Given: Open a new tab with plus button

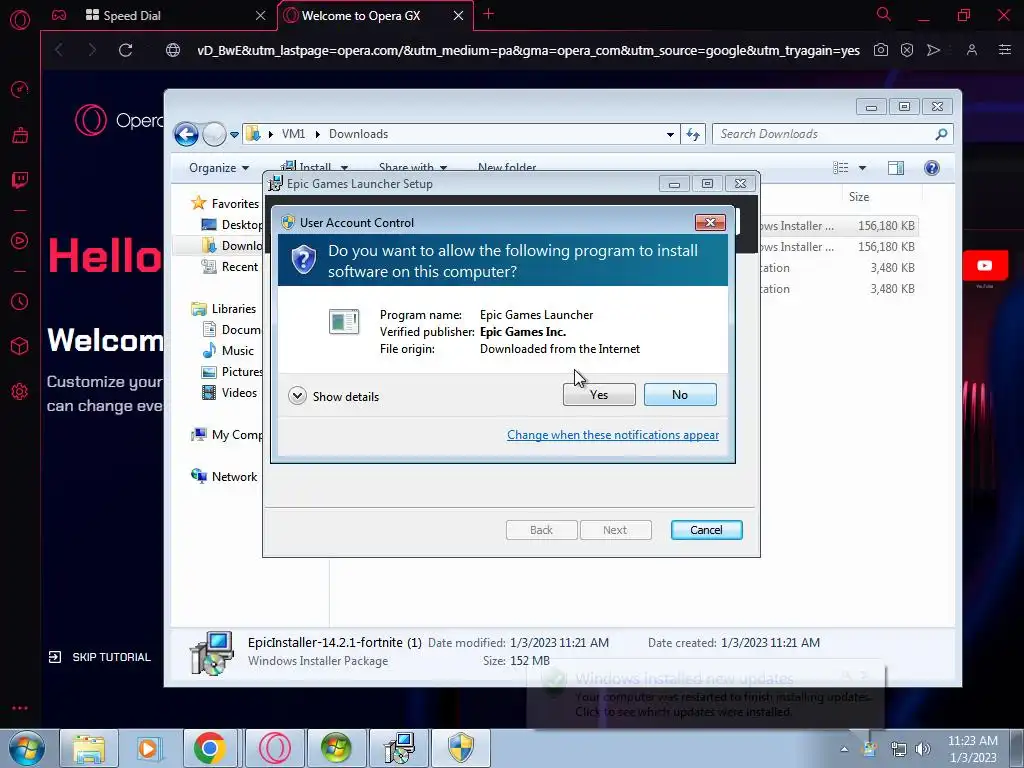Looking at the screenshot, I should [488, 14].
